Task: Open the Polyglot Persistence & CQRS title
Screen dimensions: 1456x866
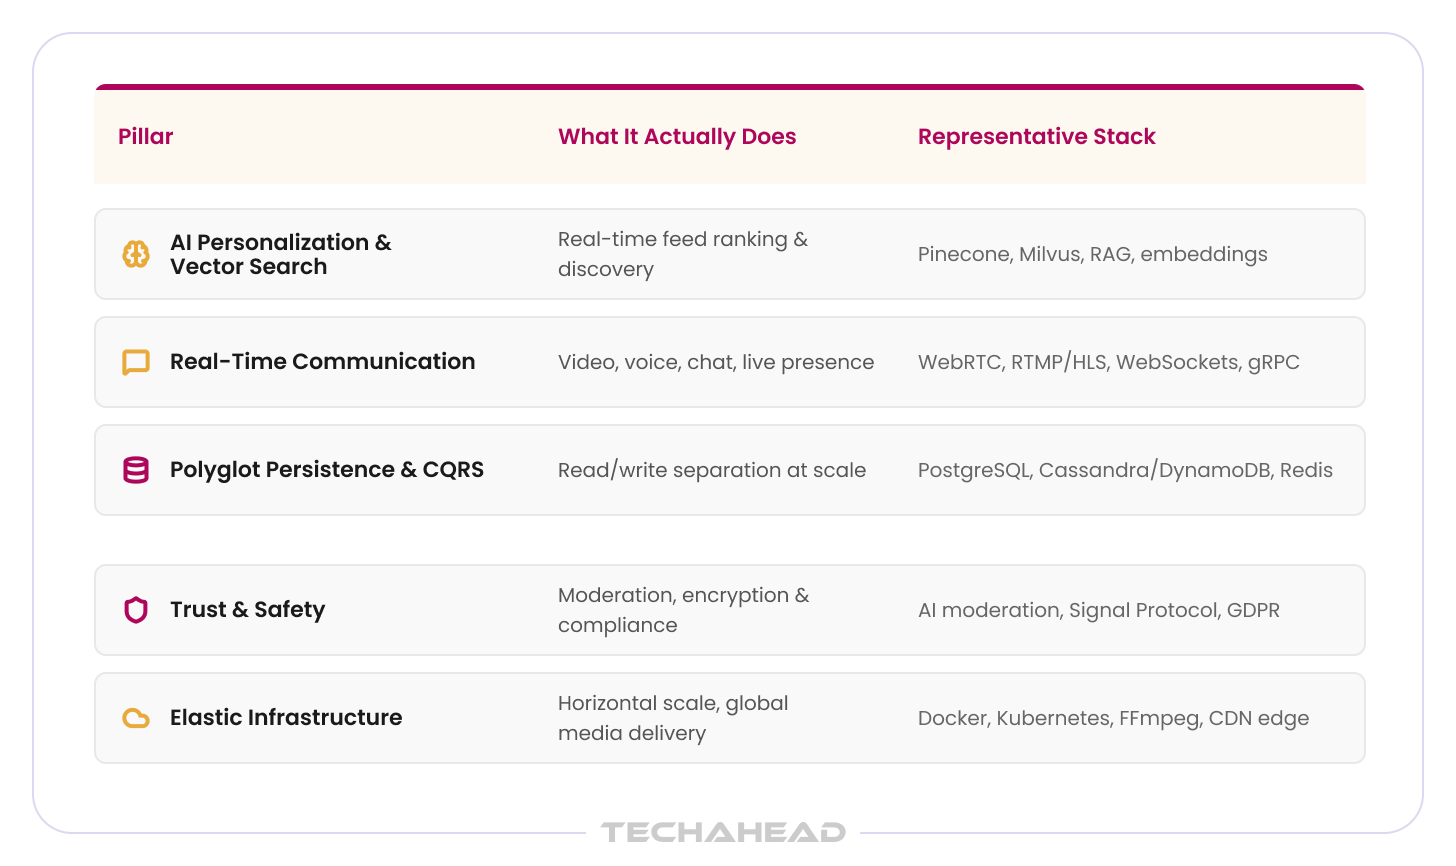Action: click(x=327, y=470)
